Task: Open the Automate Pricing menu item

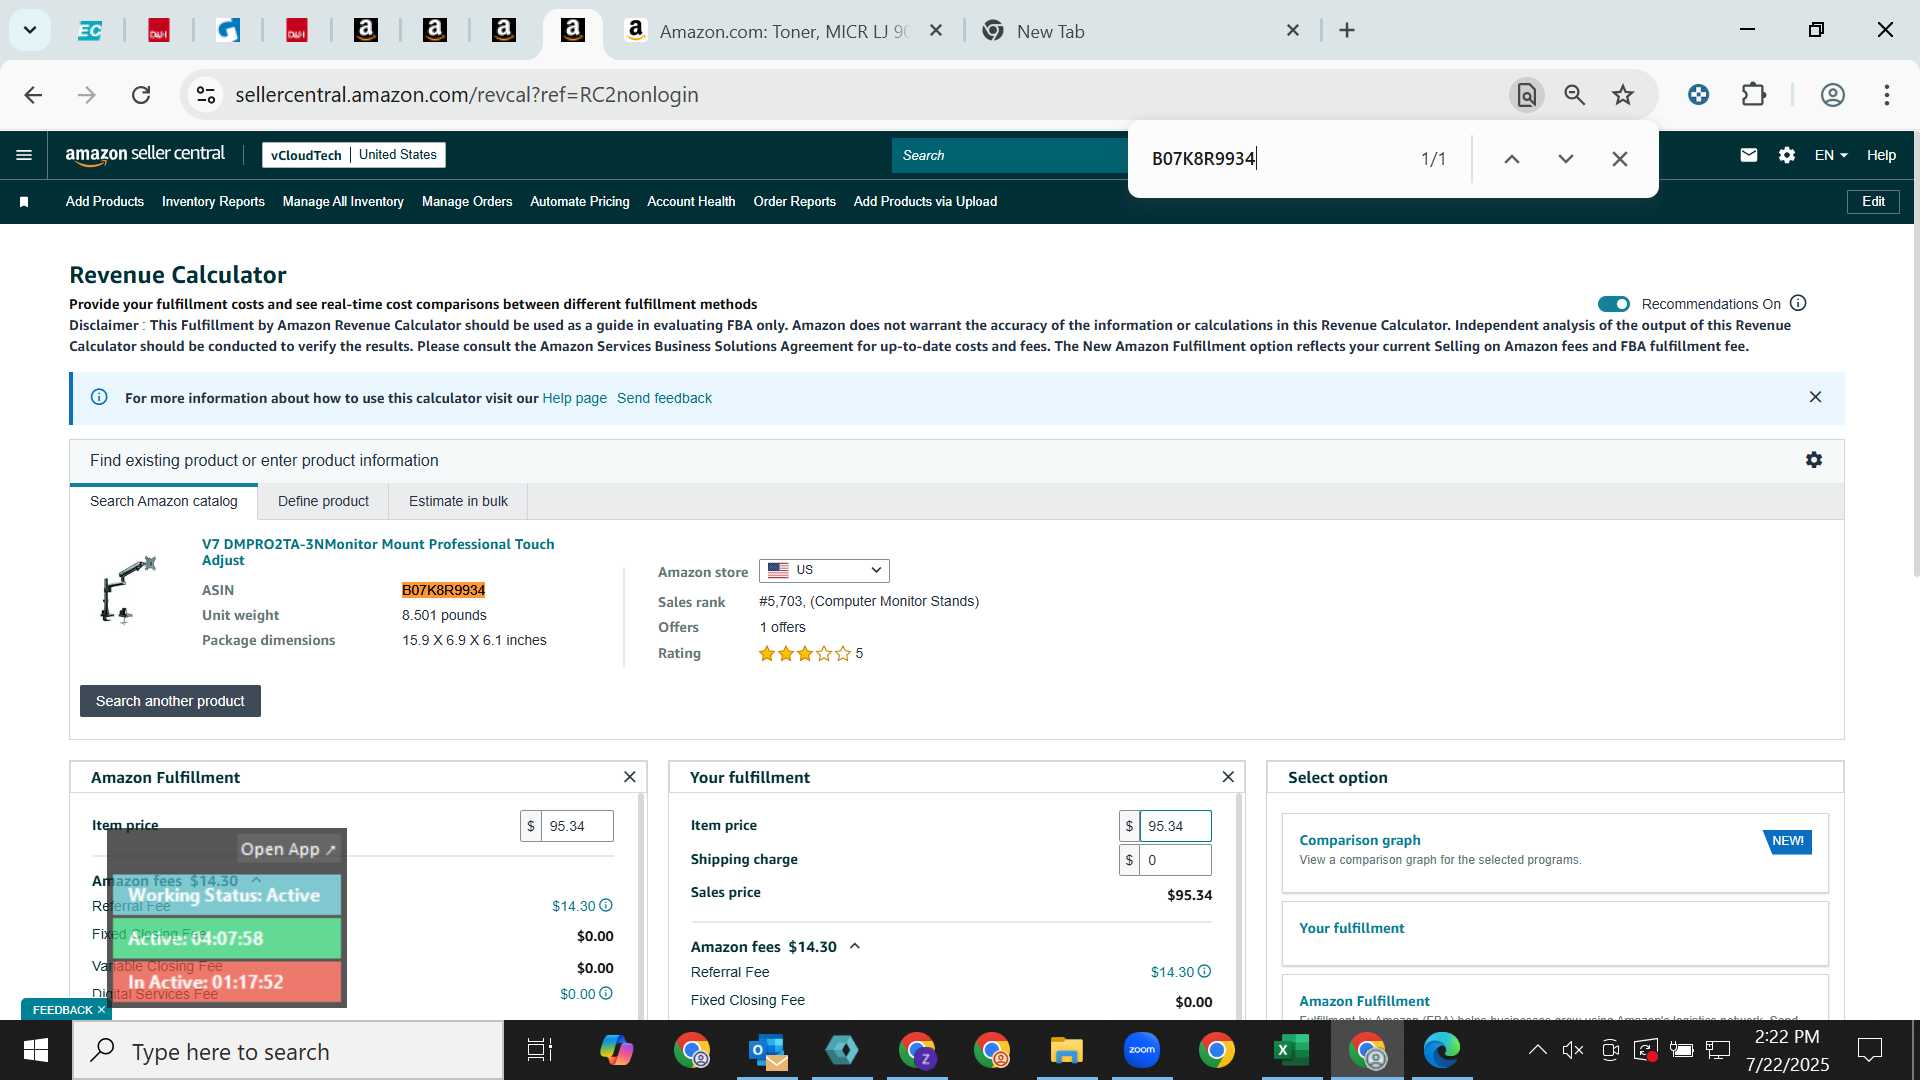Action: click(x=580, y=202)
